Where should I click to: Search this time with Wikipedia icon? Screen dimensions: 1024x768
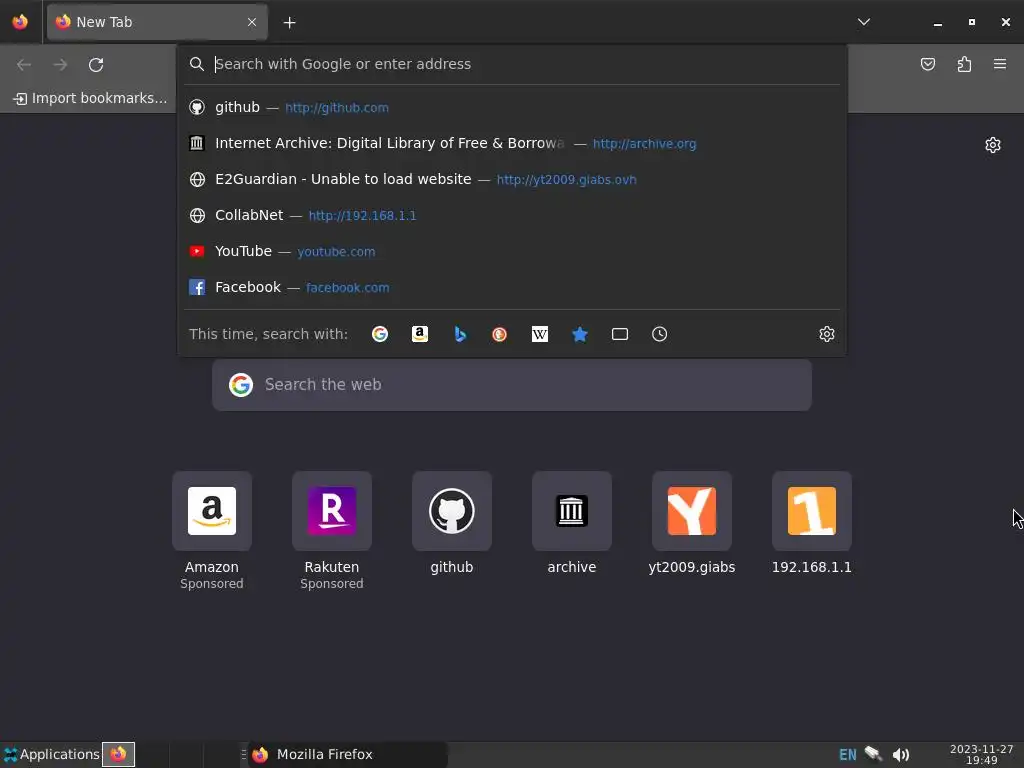(x=539, y=334)
